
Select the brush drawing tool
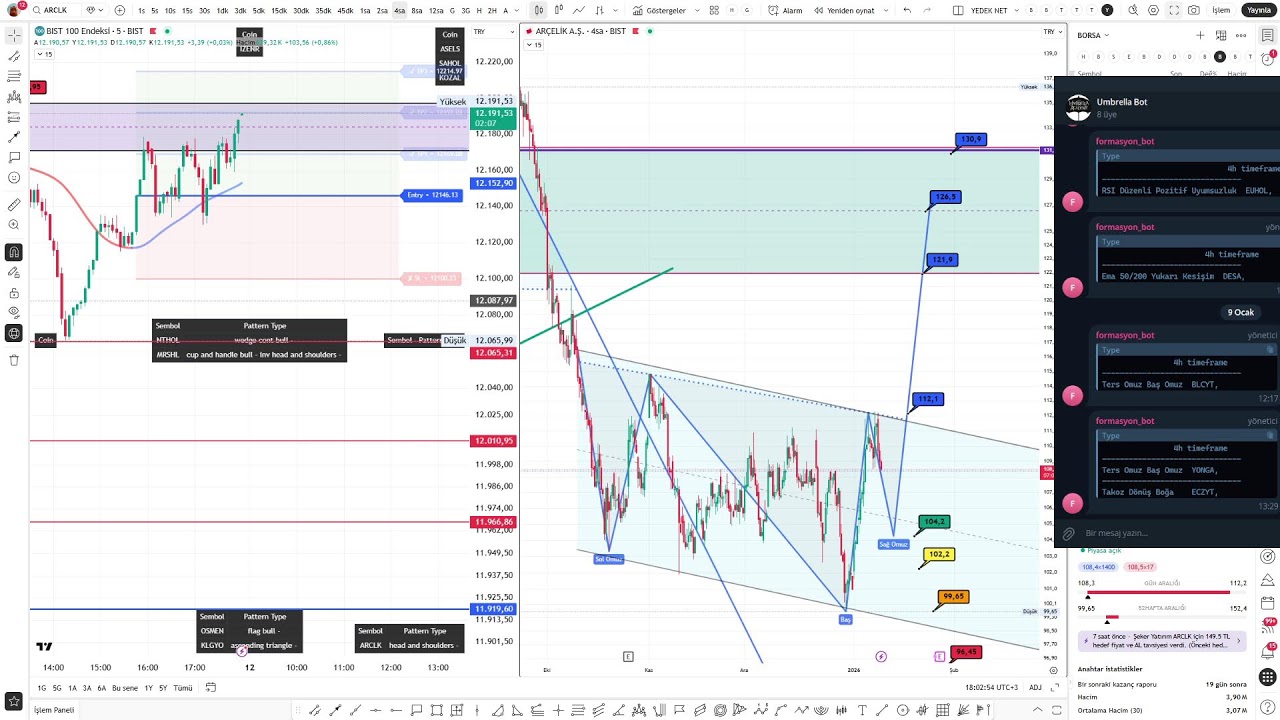point(14,137)
